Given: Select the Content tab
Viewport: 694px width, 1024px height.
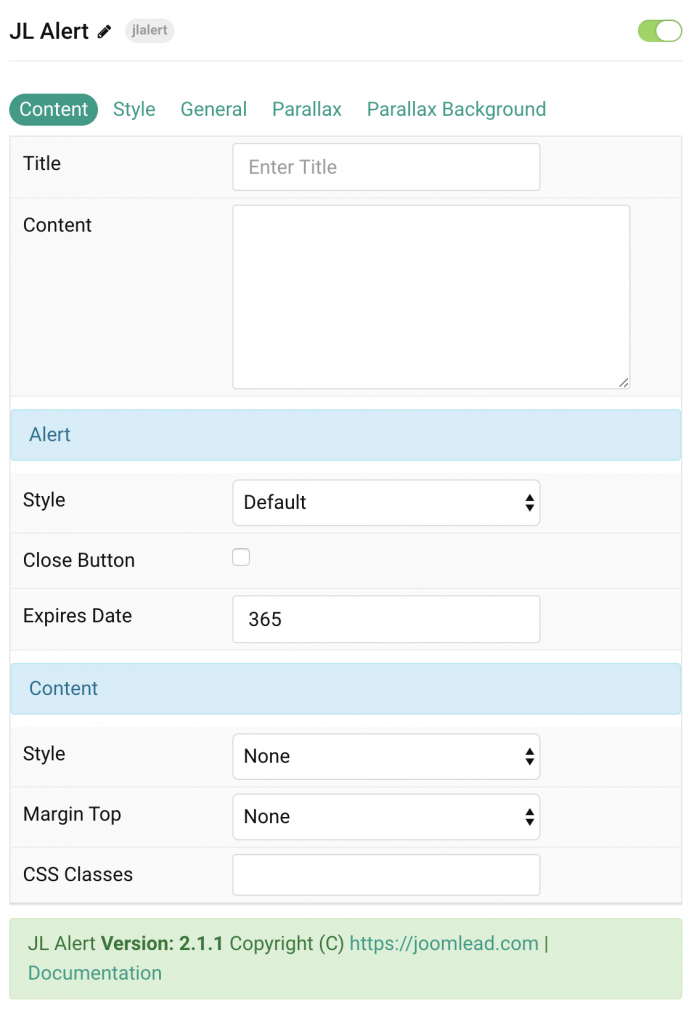Looking at the screenshot, I should [53, 109].
